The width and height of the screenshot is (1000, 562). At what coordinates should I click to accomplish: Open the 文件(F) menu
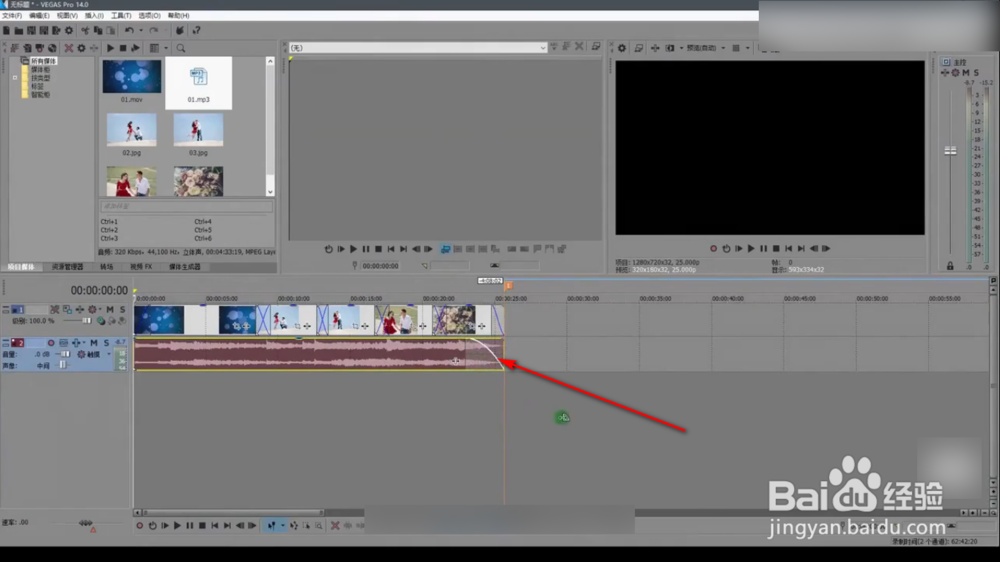(11, 15)
